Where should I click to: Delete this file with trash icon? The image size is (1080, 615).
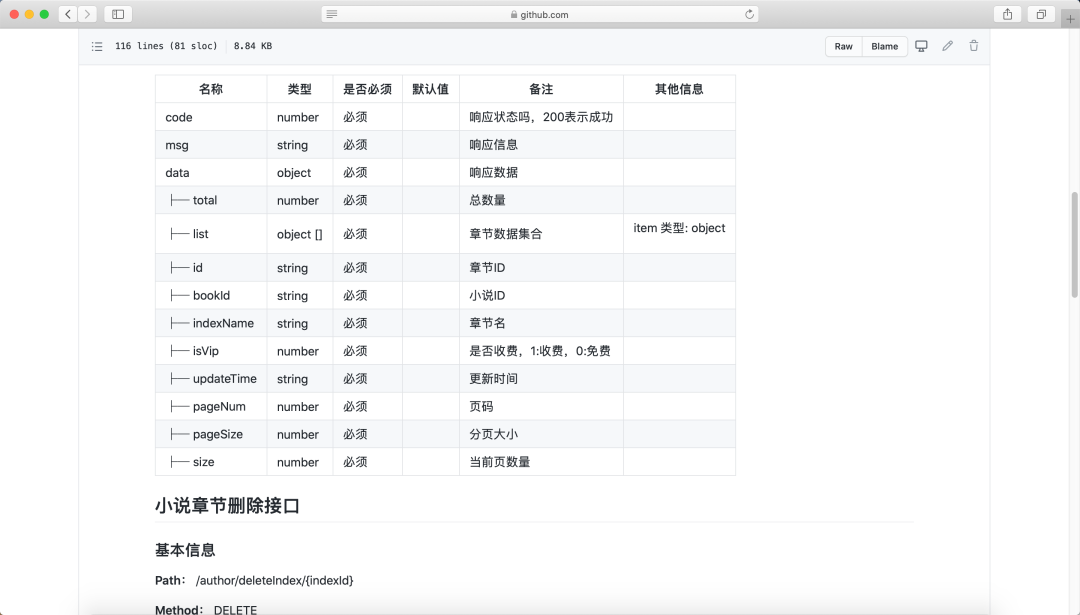click(x=974, y=46)
